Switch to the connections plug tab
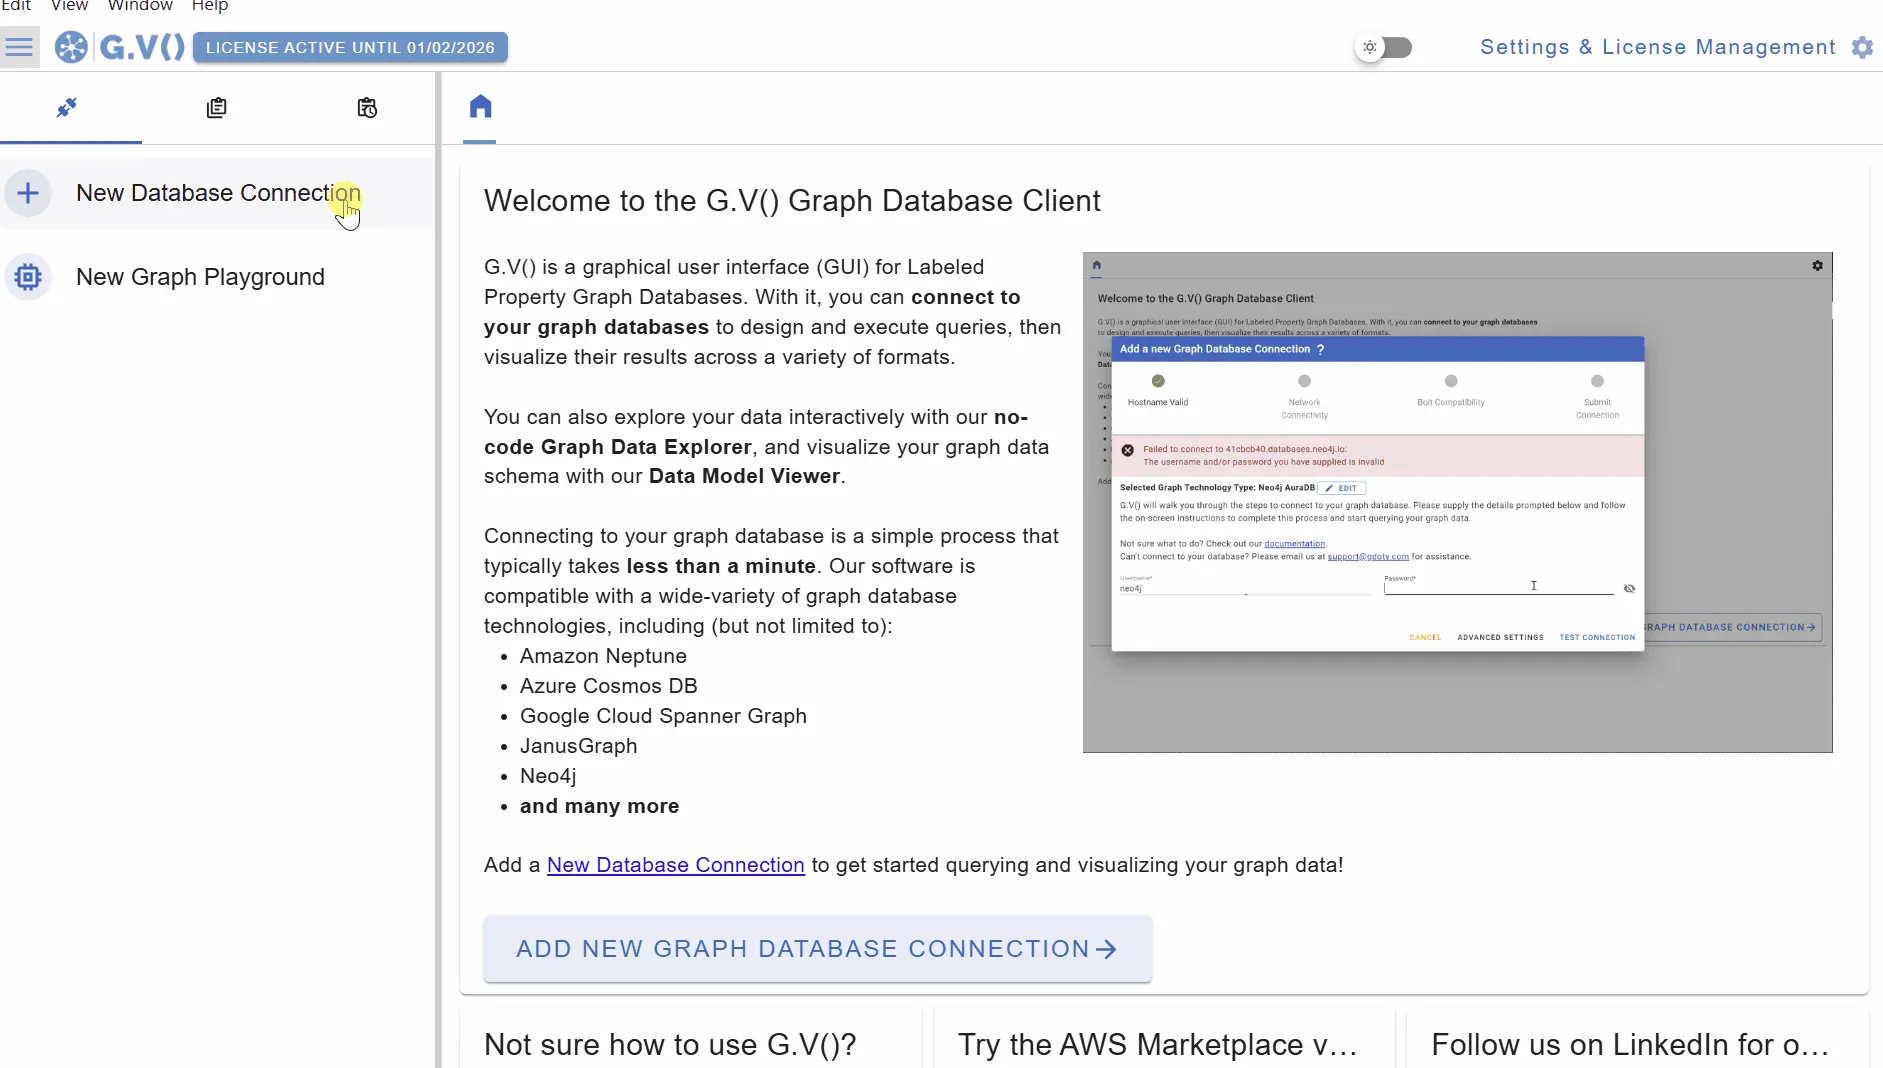Image resolution: width=1883 pixels, height=1068 pixels. coord(67,107)
